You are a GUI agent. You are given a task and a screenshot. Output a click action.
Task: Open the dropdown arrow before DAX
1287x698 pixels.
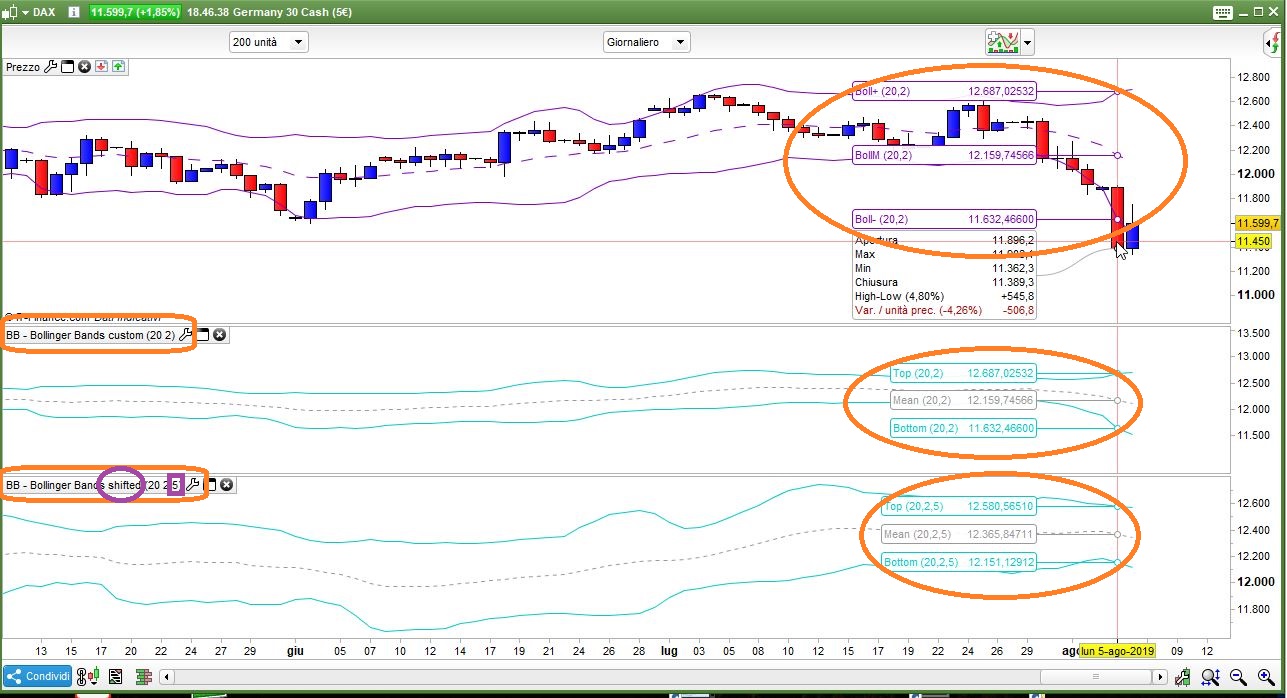point(26,13)
